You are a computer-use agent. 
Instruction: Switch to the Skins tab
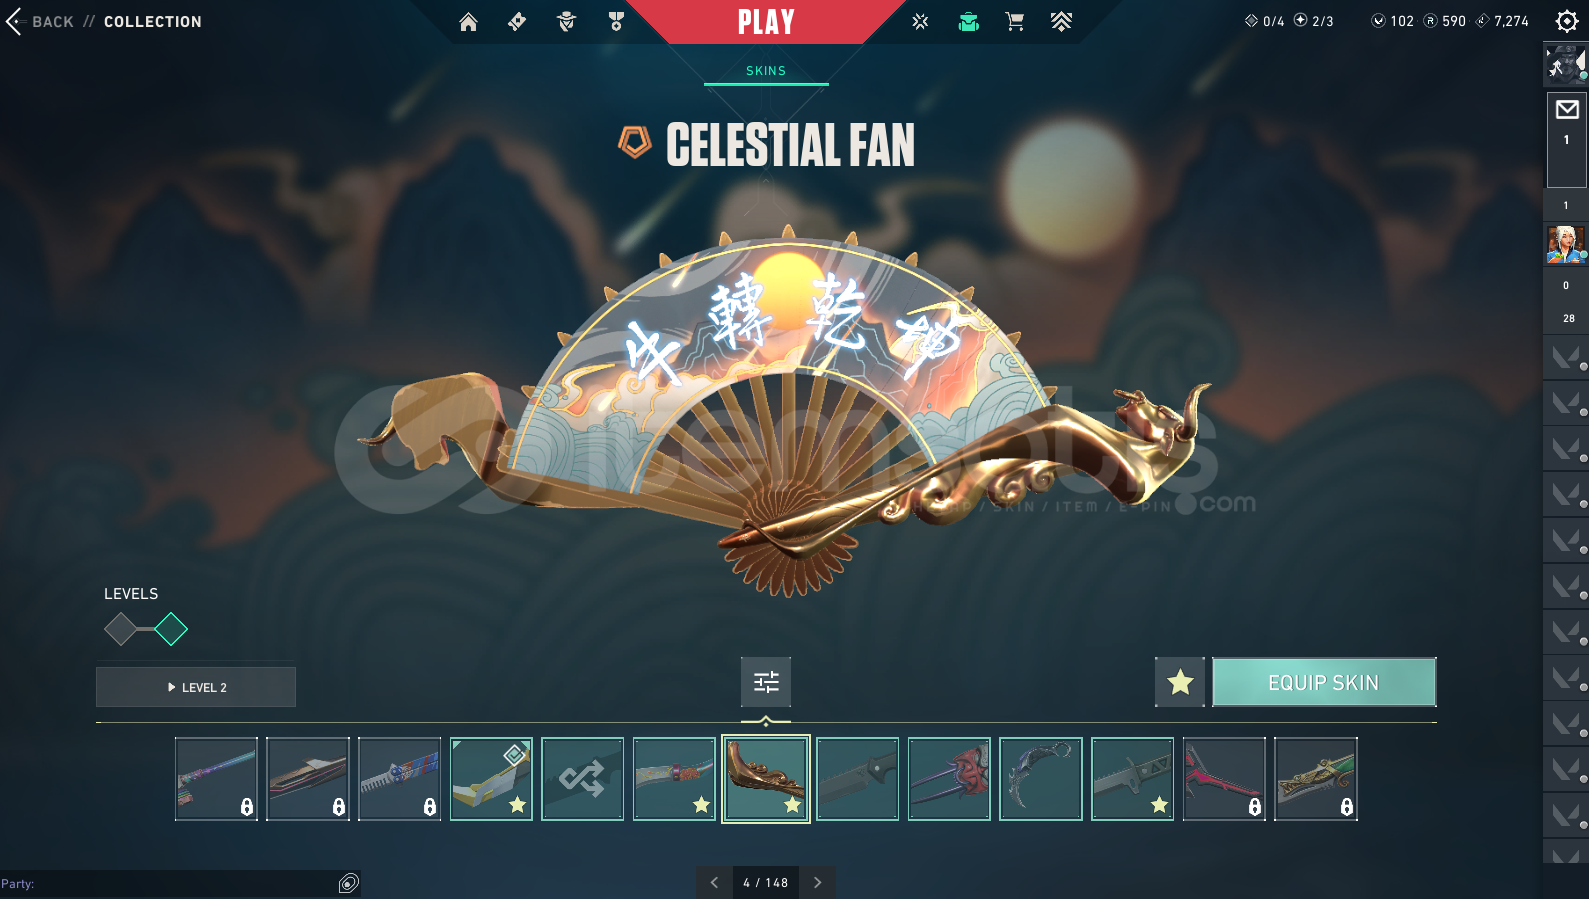[766, 71]
